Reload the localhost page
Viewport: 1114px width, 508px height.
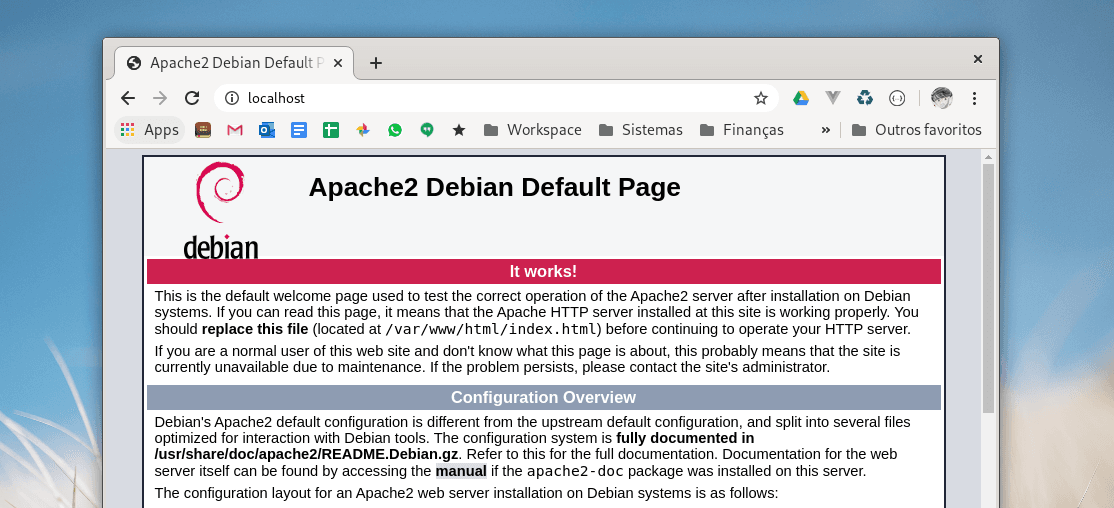192,98
